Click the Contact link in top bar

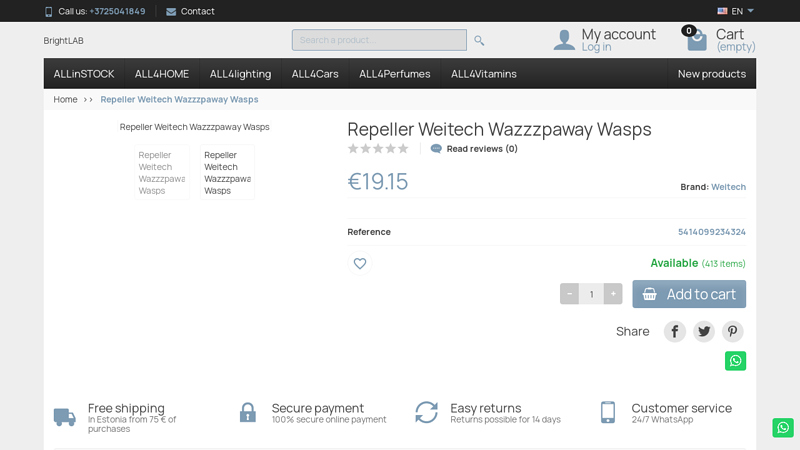click(x=197, y=11)
